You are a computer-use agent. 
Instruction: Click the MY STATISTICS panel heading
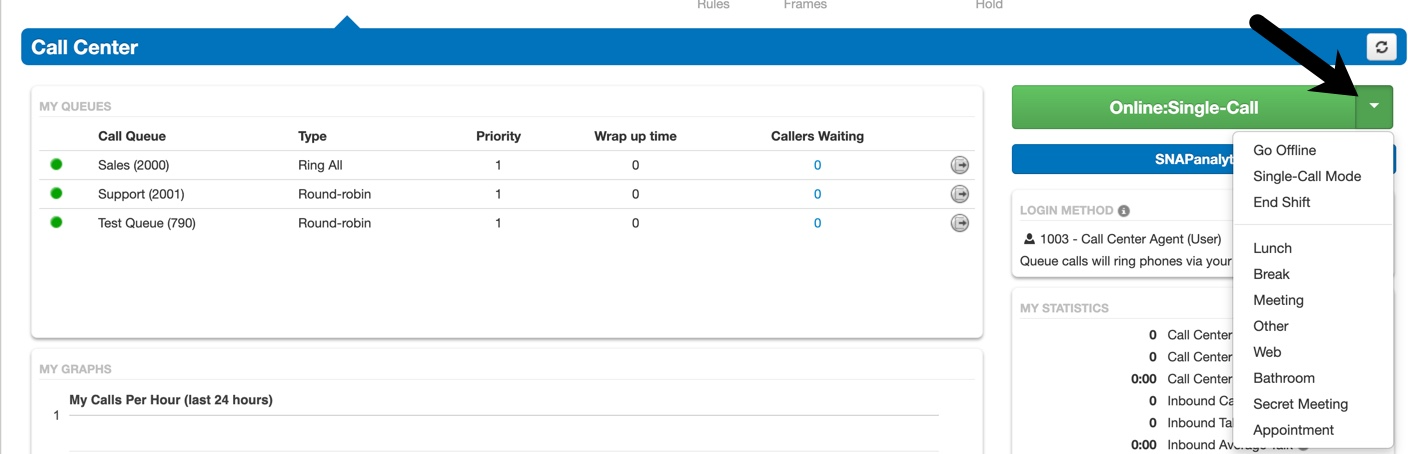(1064, 308)
